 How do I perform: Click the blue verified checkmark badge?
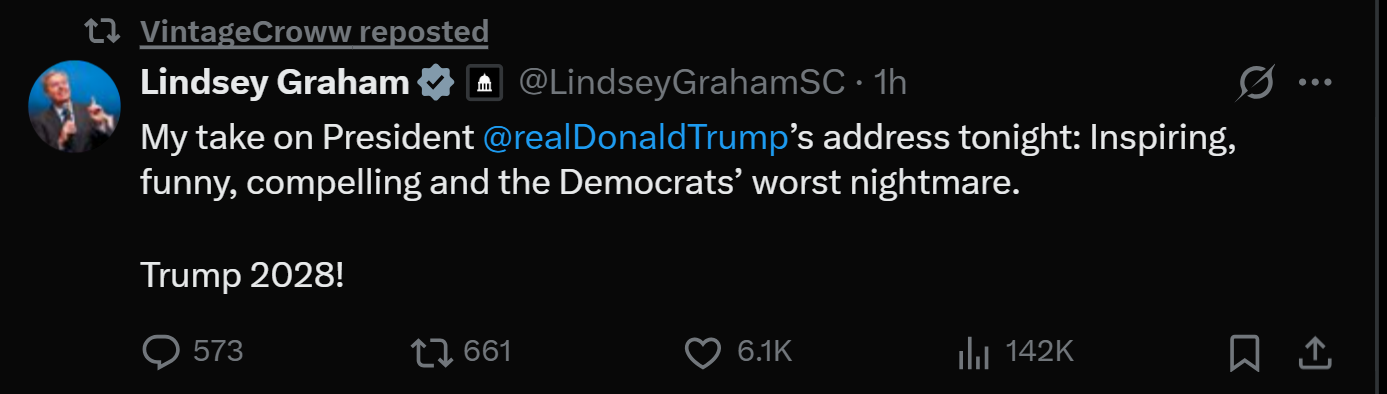pyautogui.click(x=436, y=83)
